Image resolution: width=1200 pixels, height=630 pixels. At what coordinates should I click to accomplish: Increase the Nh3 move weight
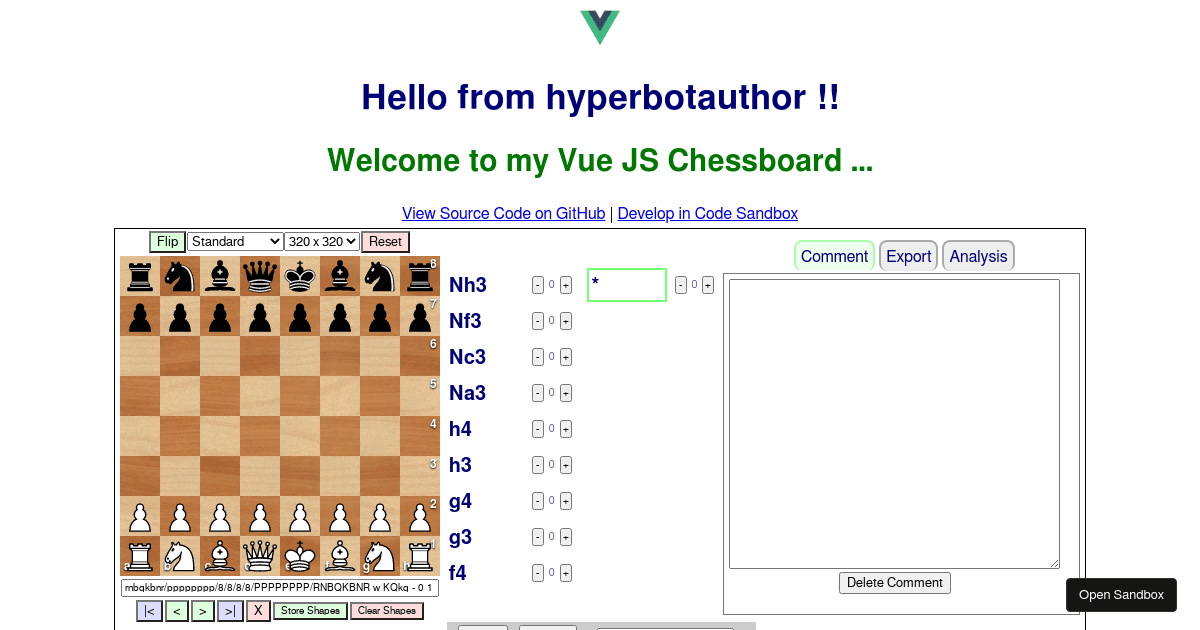click(566, 285)
